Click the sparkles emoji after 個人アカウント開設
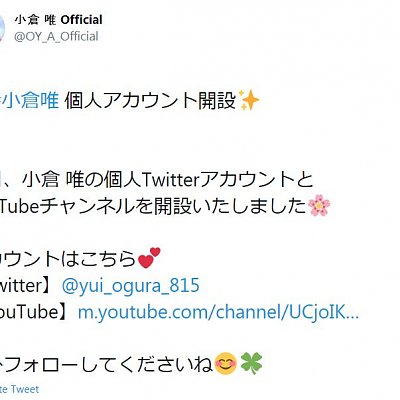 click(249, 101)
